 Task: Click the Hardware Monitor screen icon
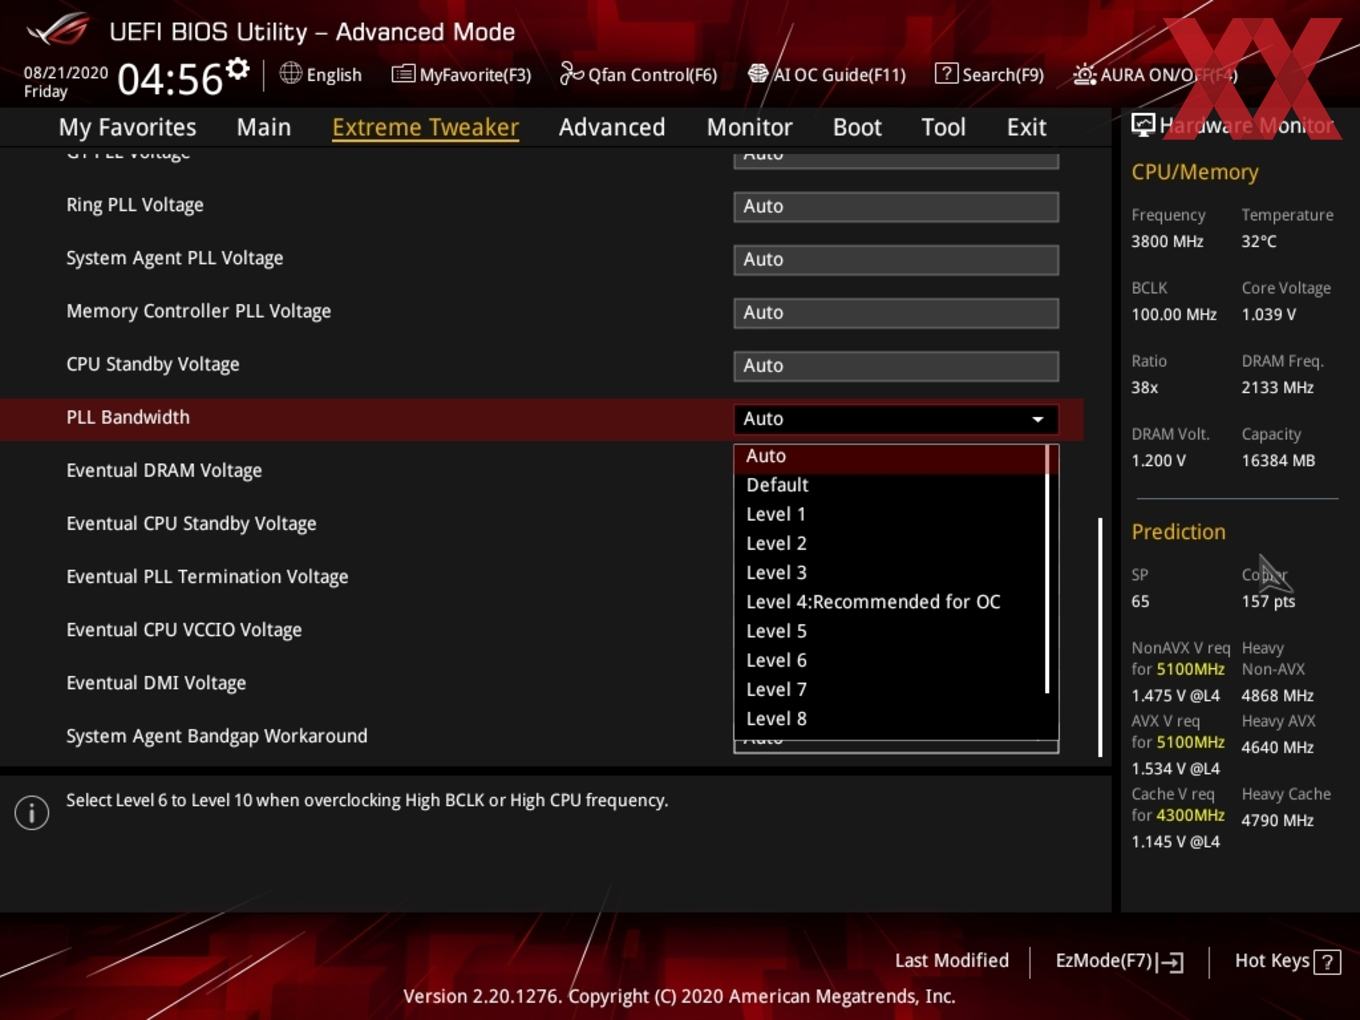[1143, 125]
